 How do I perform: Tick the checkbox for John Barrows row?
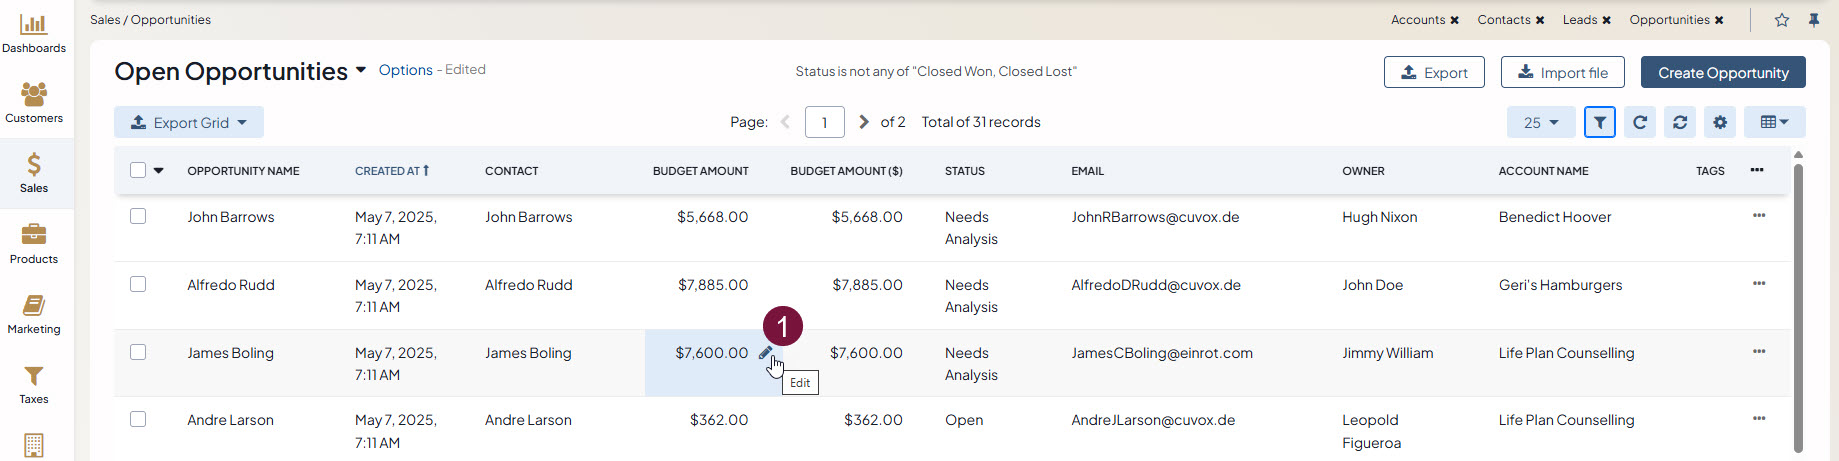point(138,217)
